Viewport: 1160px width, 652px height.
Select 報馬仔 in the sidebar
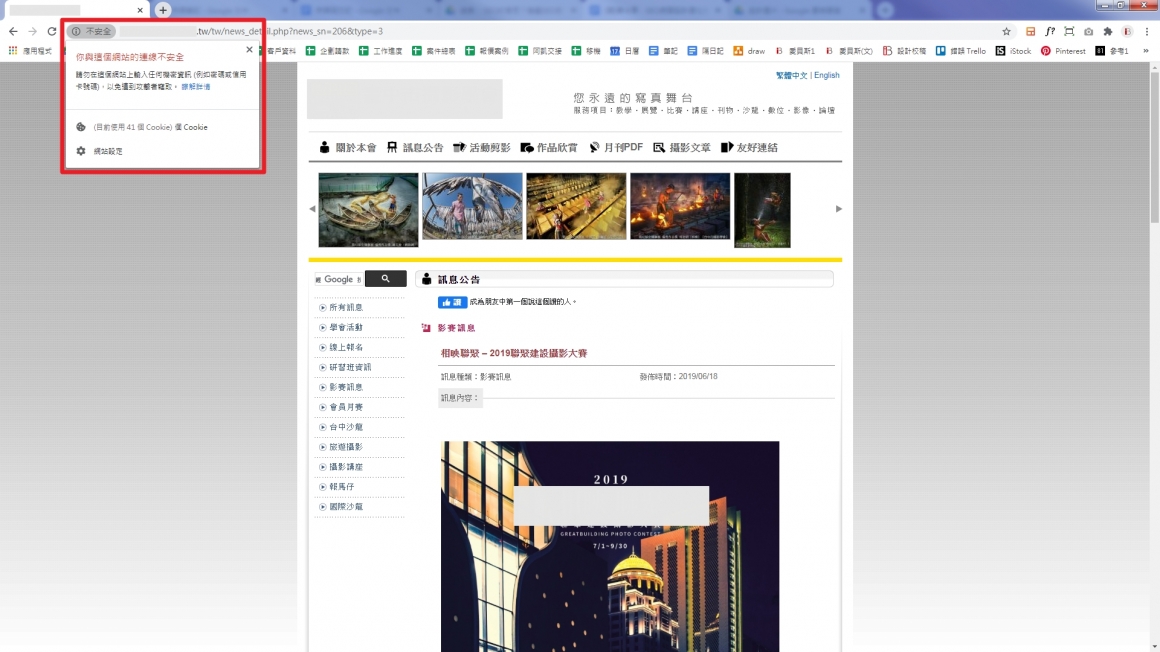click(x=342, y=487)
